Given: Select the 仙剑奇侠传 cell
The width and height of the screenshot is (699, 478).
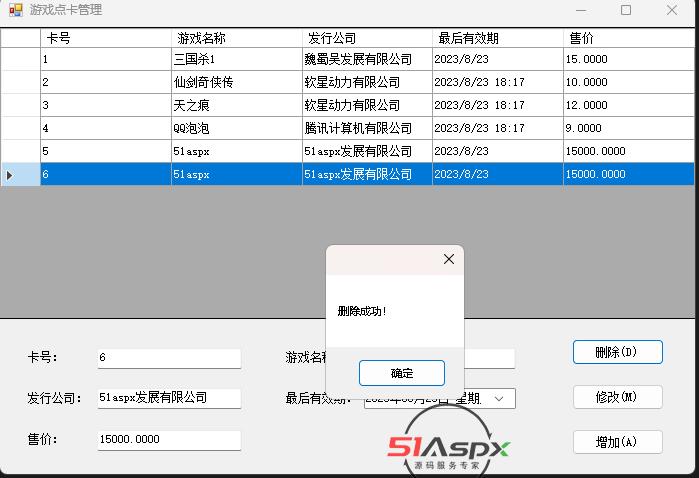Looking at the screenshot, I should 237,82.
